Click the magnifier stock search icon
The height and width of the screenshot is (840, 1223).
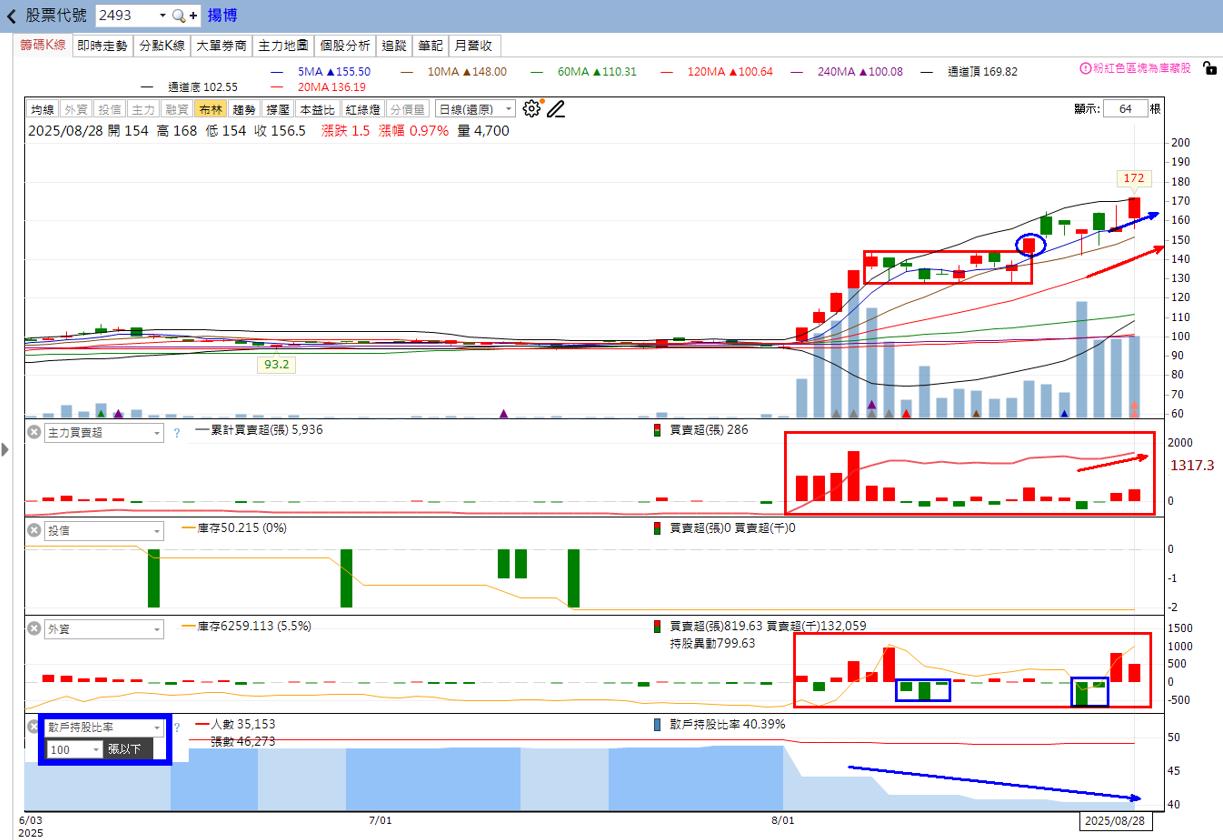pos(178,16)
